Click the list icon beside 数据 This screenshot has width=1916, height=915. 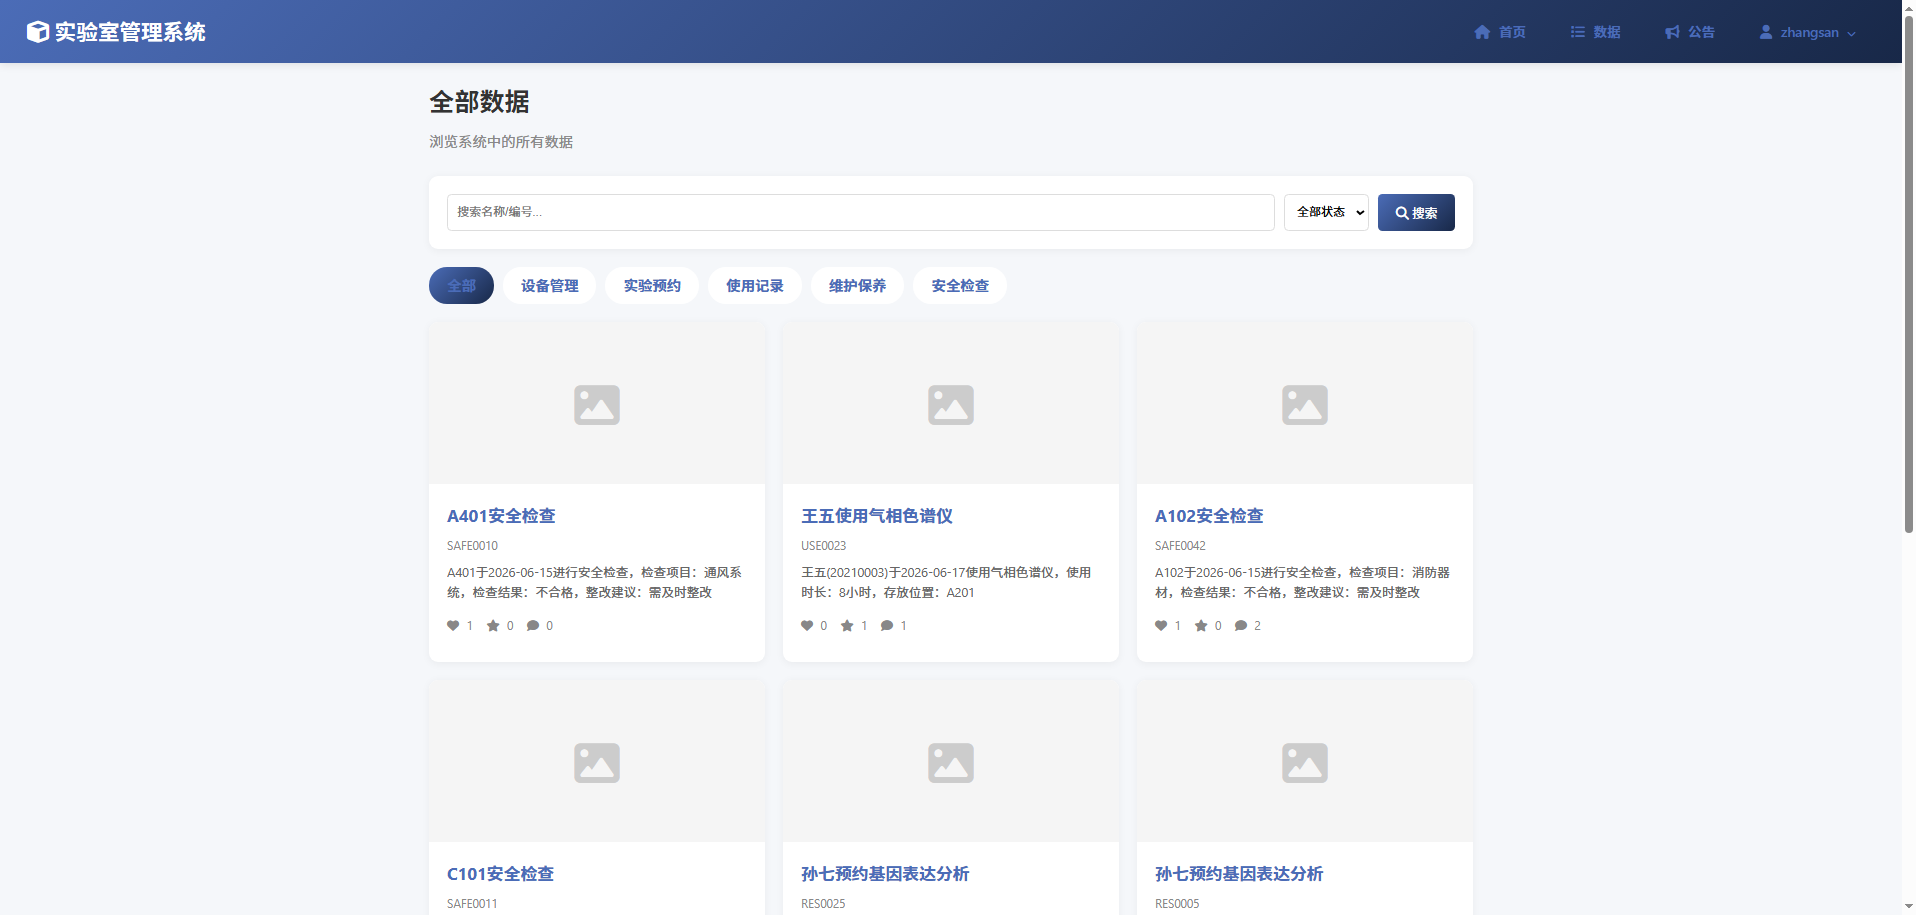(1577, 32)
